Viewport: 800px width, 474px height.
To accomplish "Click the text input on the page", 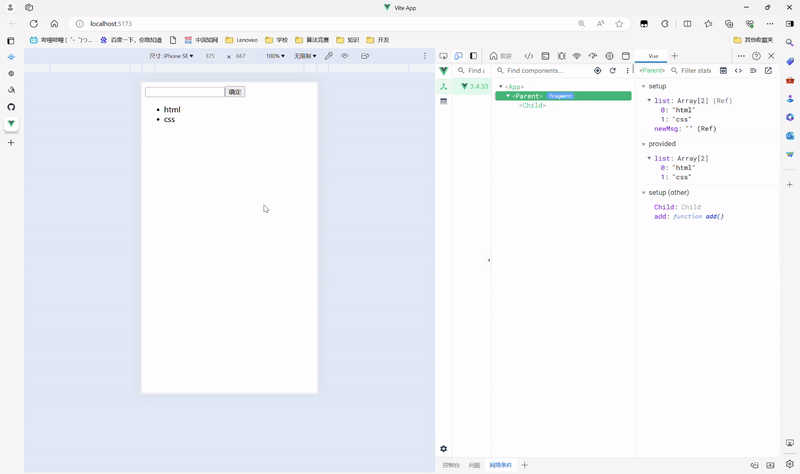I will click(185, 92).
